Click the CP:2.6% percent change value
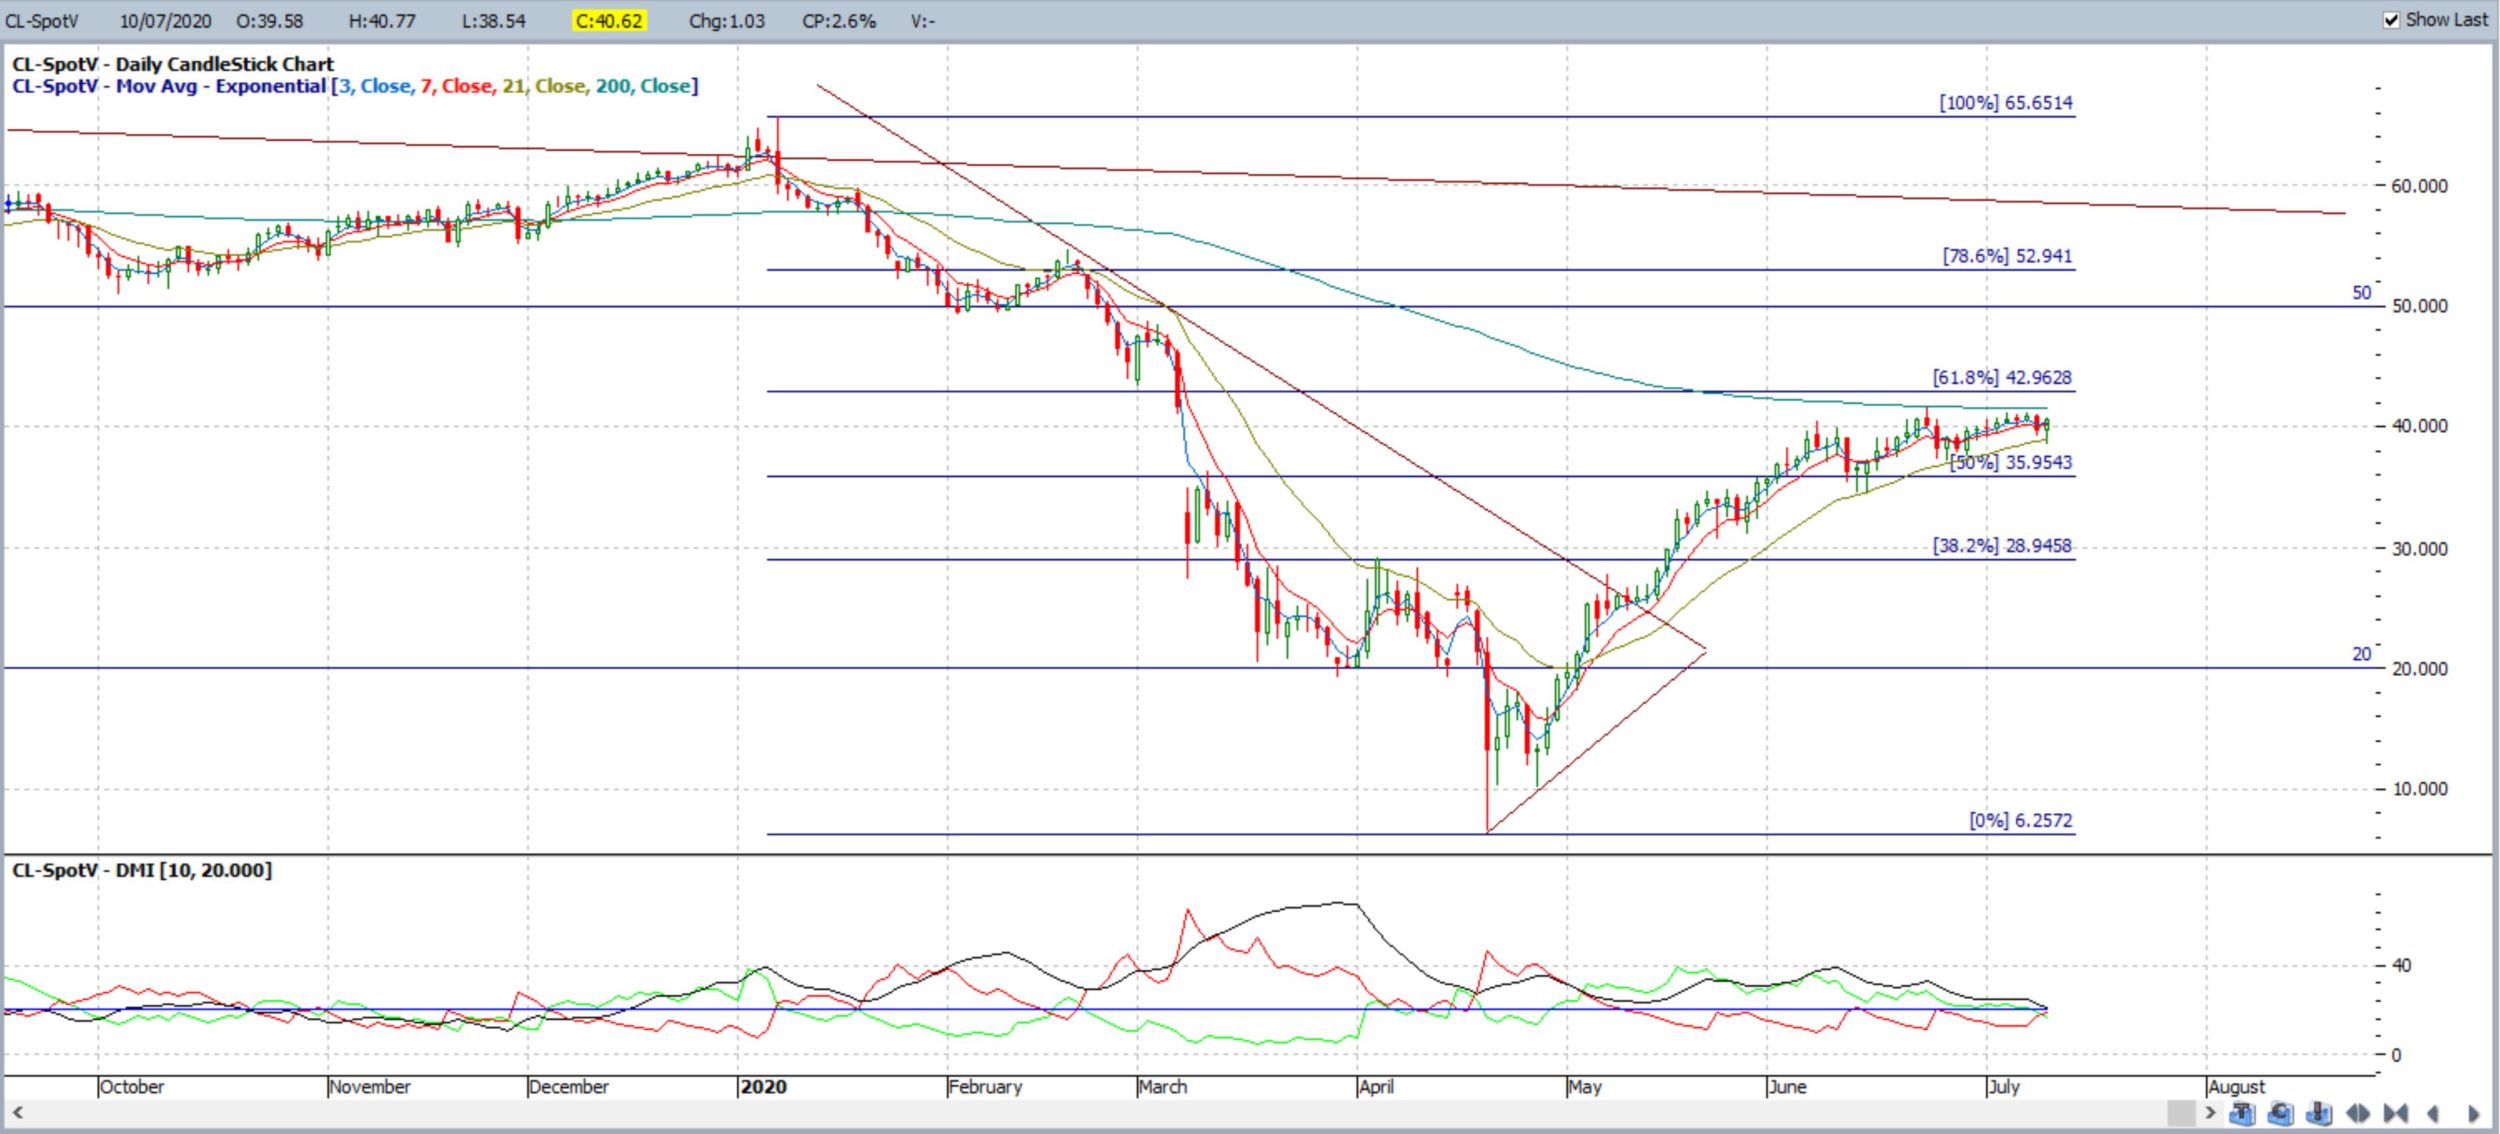 click(x=839, y=21)
